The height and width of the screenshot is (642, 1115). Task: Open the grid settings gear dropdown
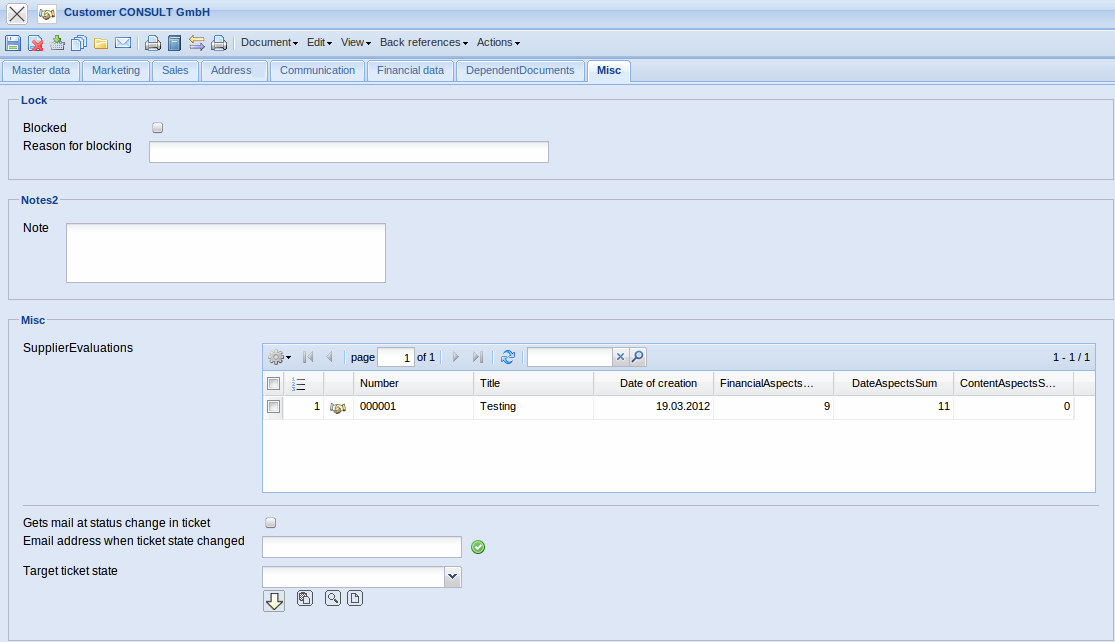click(280, 357)
